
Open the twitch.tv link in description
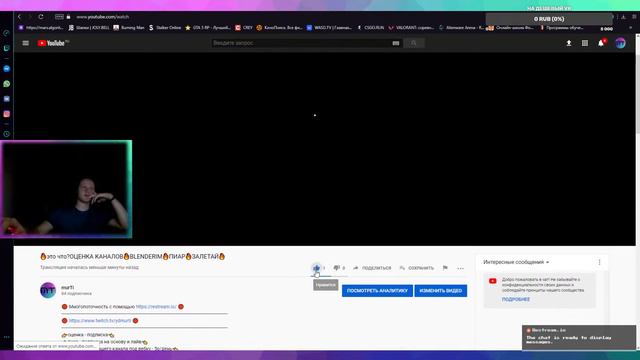(100, 320)
